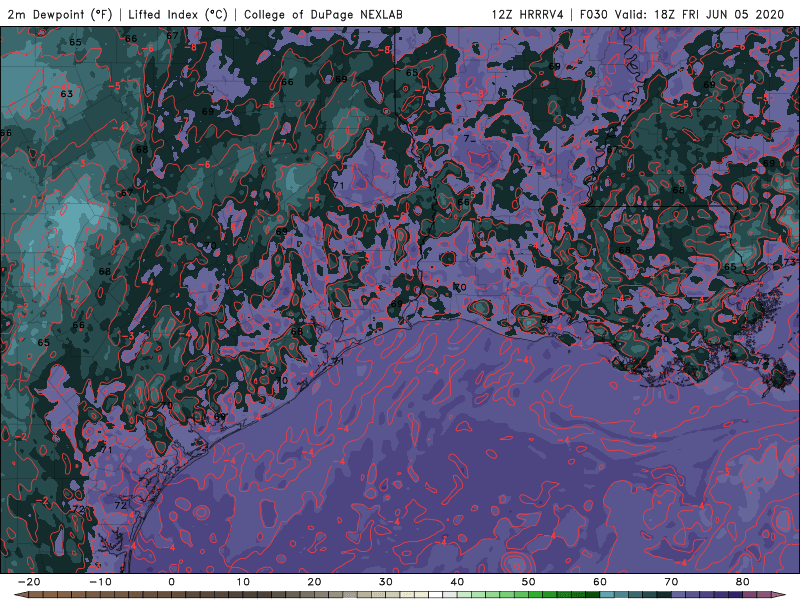This screenshot has width=800, height=600.
Task: Click the 80 label on the color scale
Action: pyautogui.click(x=743, y=582)
